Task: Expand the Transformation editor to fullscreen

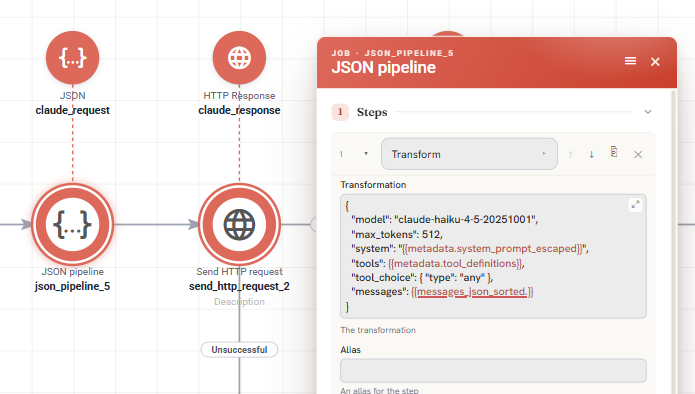Action: 635,205
